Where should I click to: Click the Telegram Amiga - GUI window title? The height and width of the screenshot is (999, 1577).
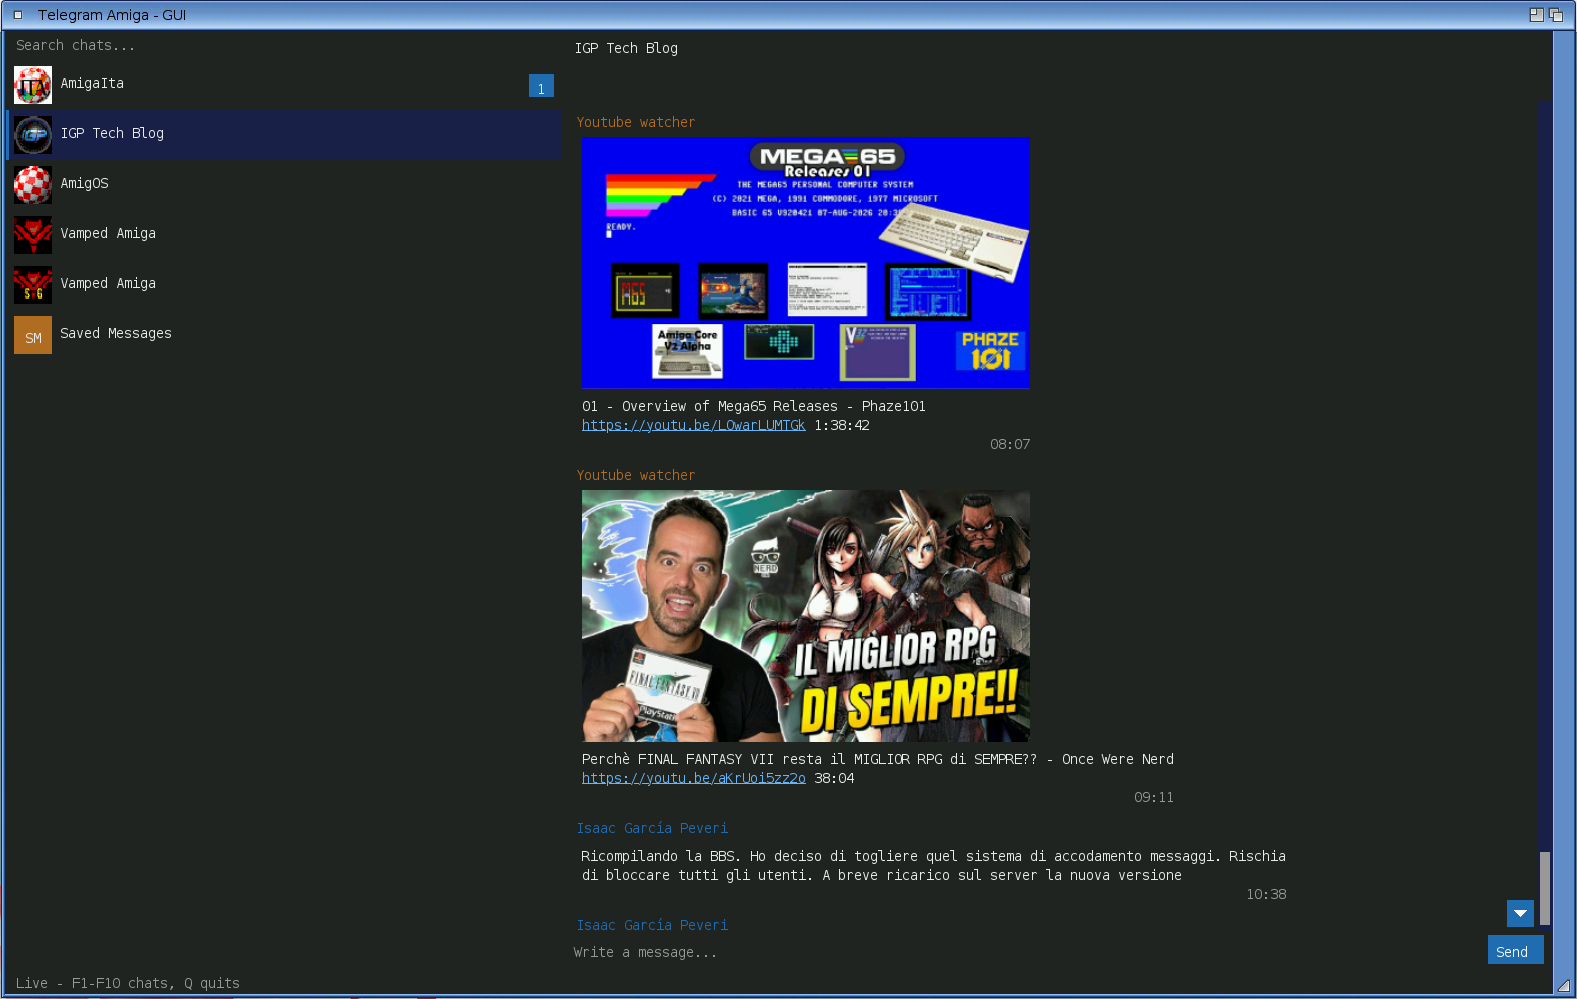(x=112, y=15)
